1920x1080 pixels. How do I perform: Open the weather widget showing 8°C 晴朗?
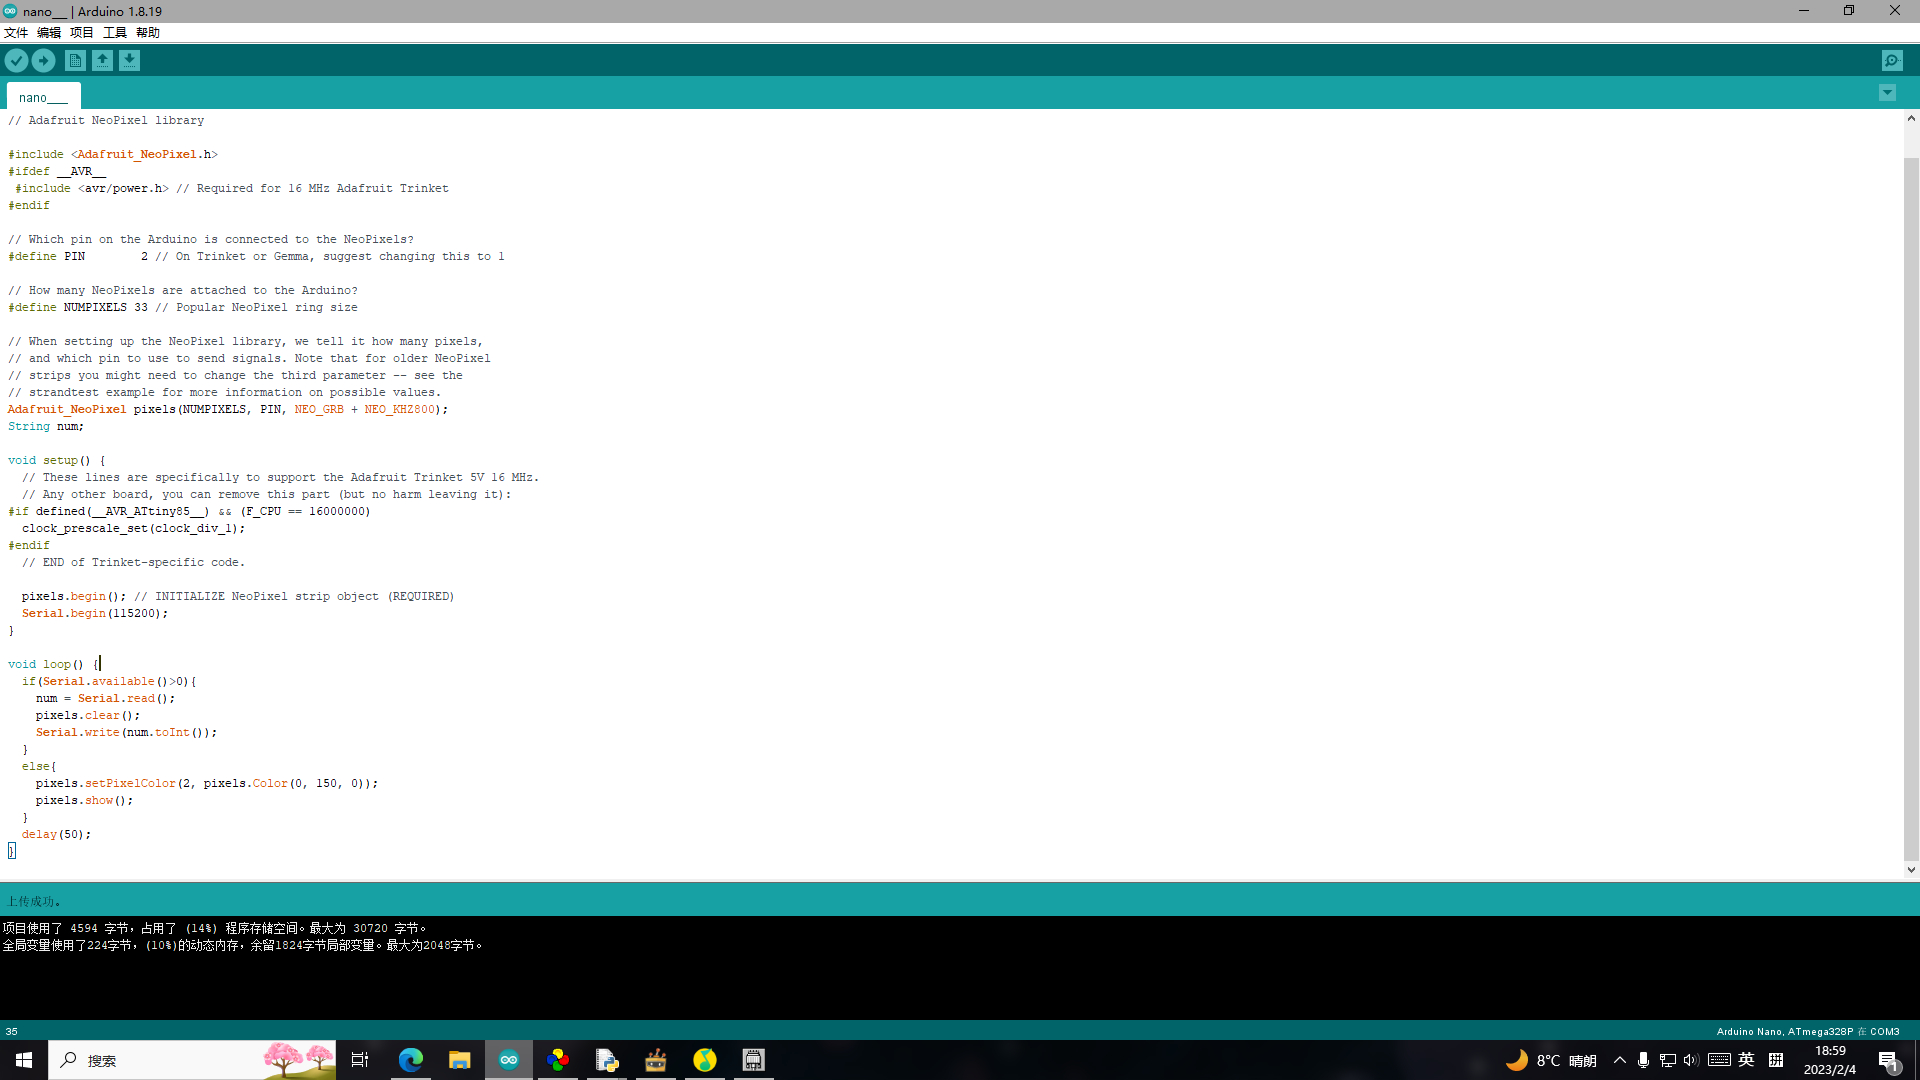[1551, 1060]
